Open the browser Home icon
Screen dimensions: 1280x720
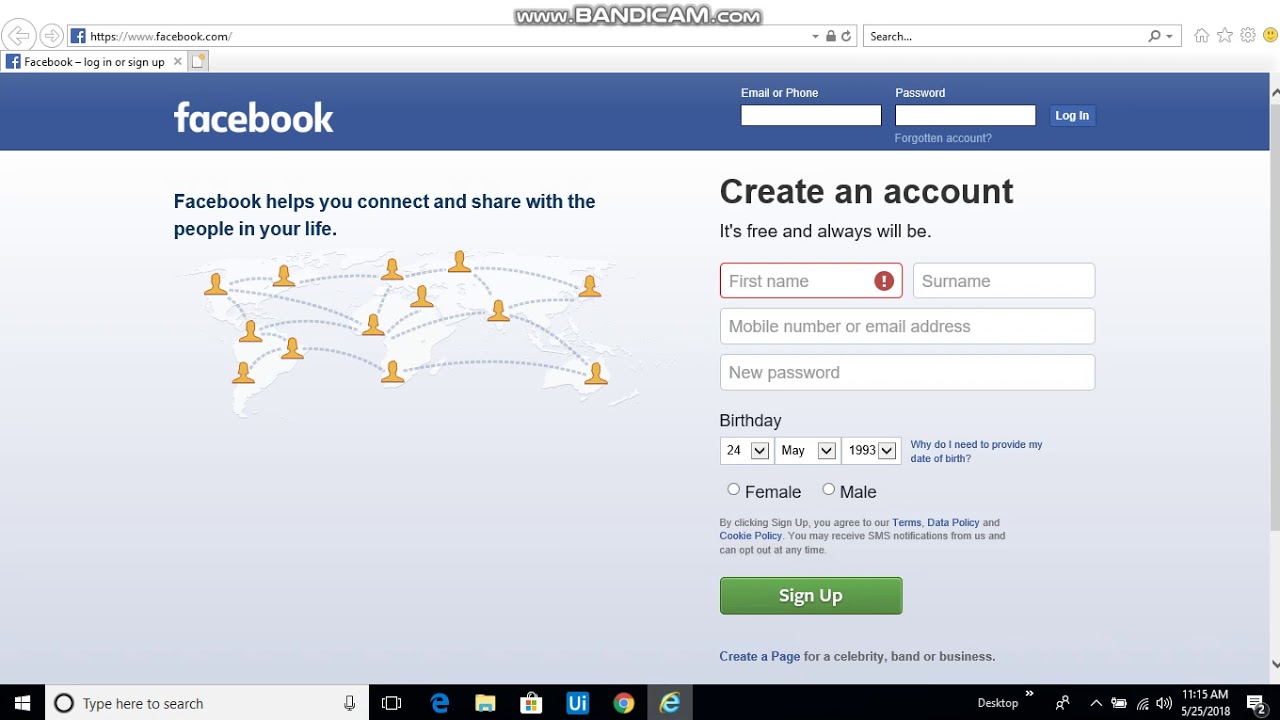(x=1202, y=36)
